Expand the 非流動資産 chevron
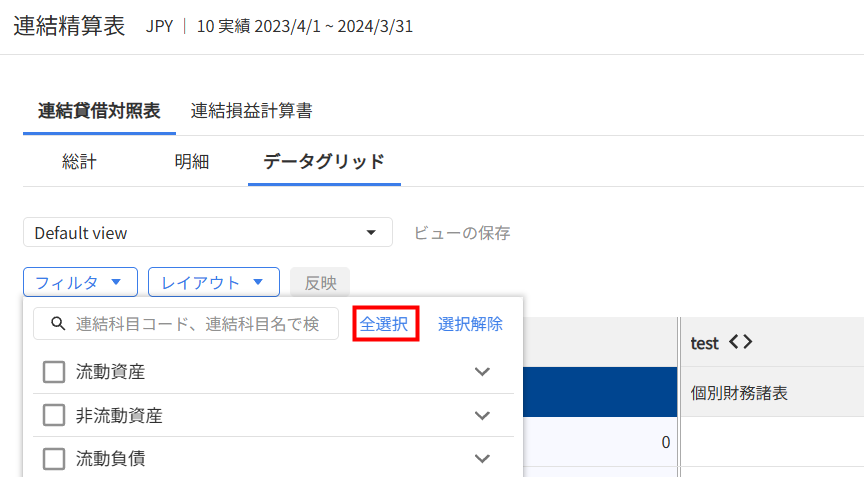Viewport: 864px width, 477px height. pyautogui.click(x=482, y=415)
